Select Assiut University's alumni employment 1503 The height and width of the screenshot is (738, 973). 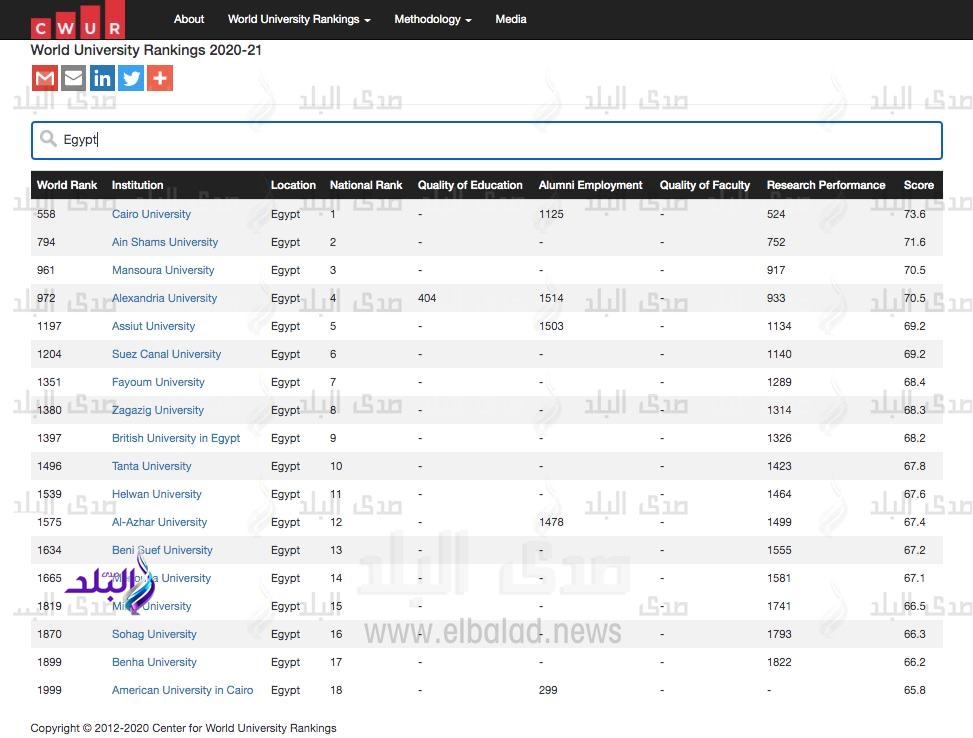[x=551, y=326]
